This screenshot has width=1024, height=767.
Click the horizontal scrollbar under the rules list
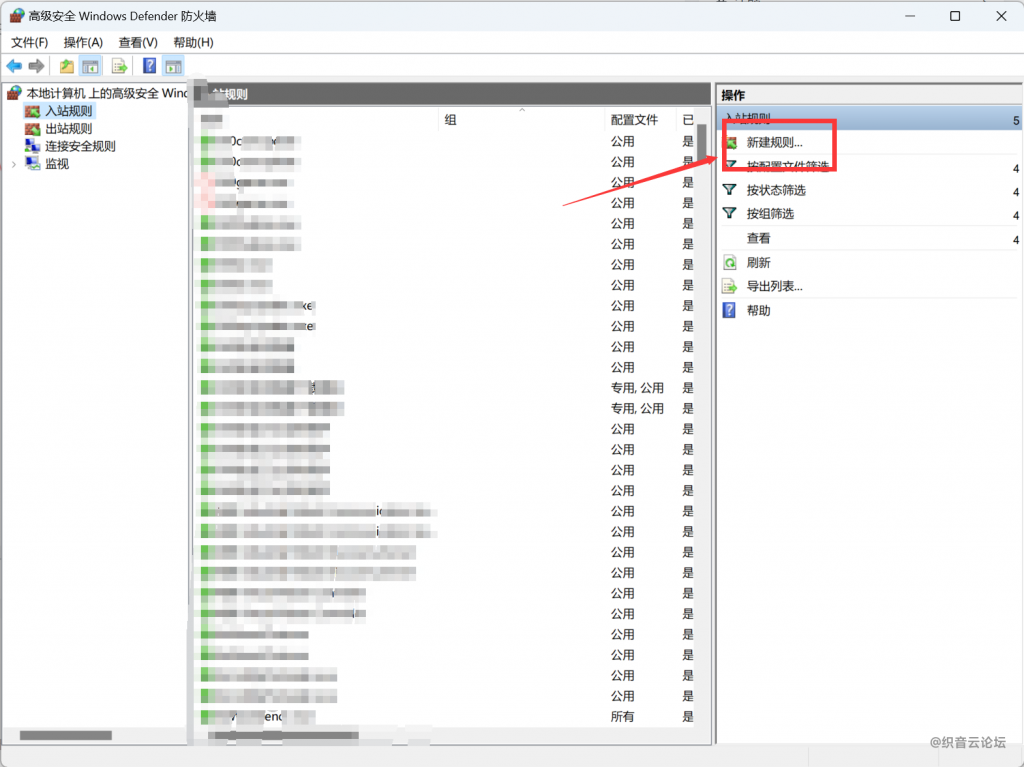pos(283,736)
